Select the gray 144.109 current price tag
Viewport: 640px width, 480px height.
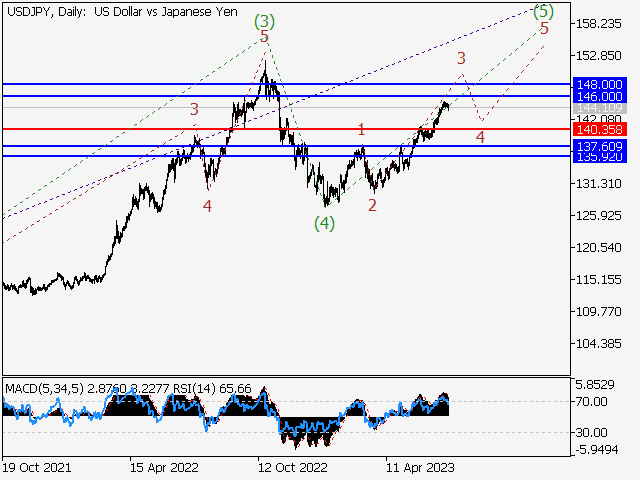tap(600, 108)
